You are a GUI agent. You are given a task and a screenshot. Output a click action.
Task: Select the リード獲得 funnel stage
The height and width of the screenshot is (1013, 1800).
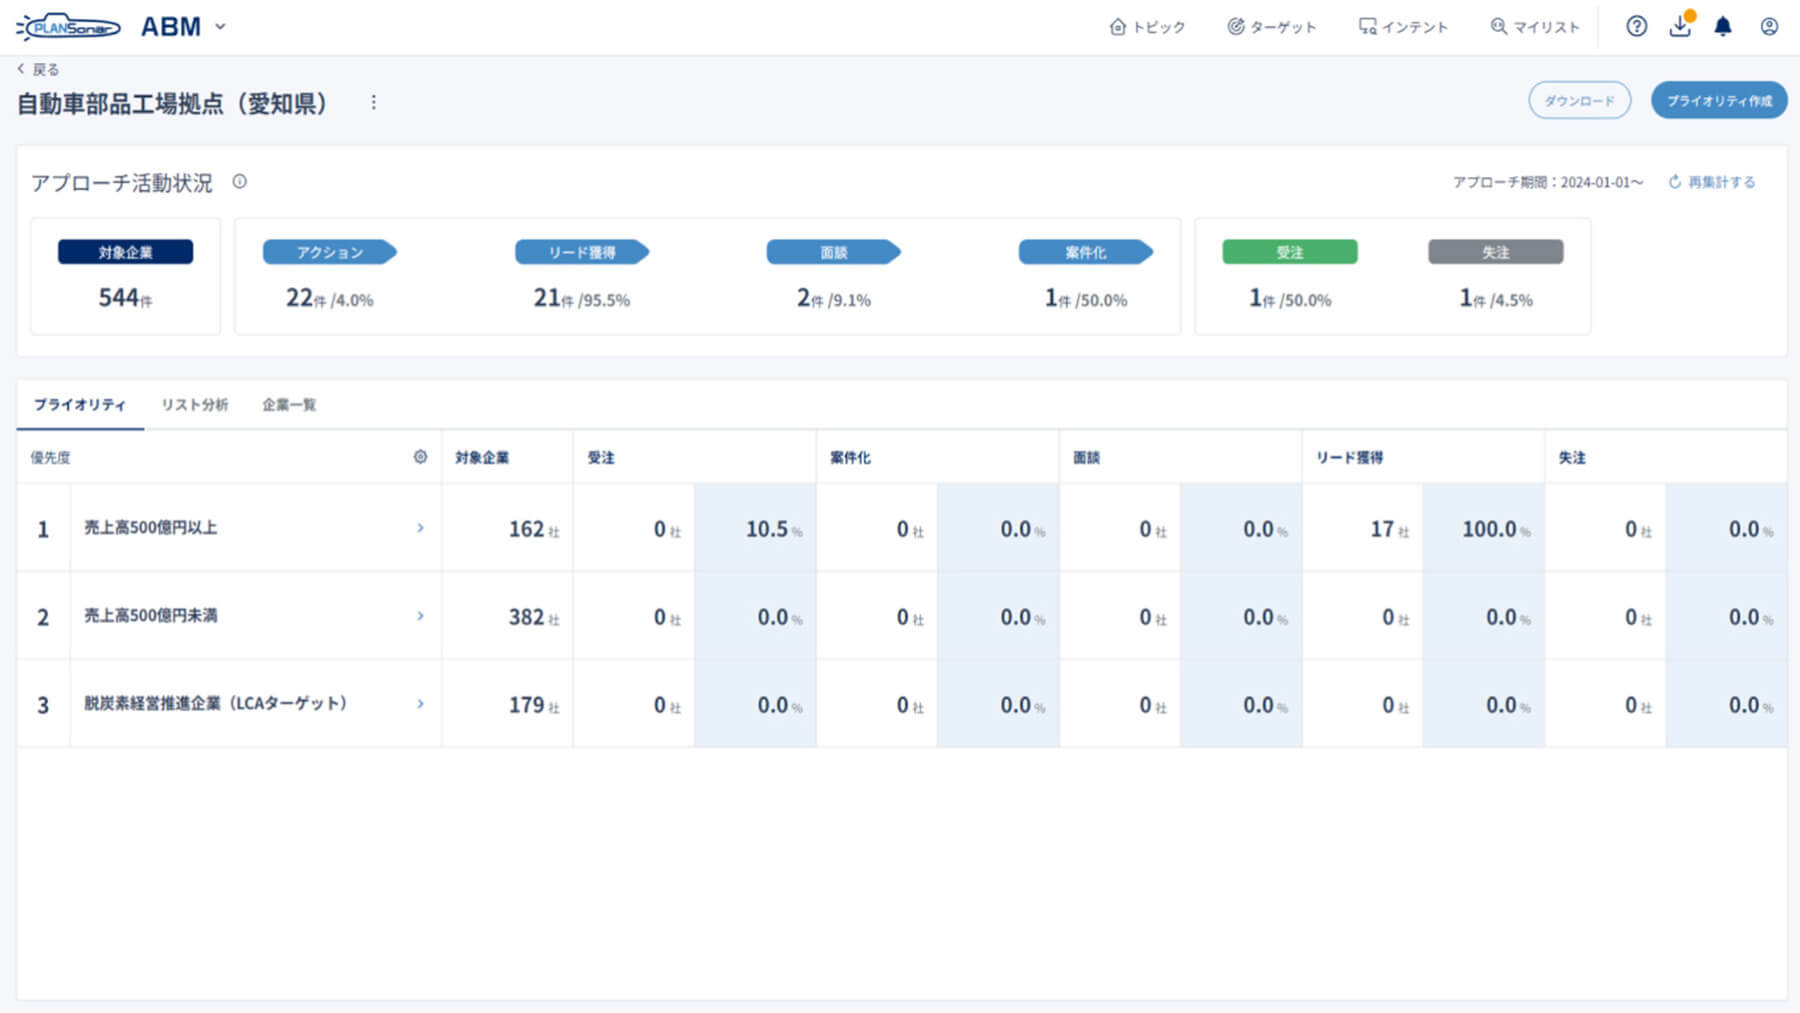[x=582, y=252]
